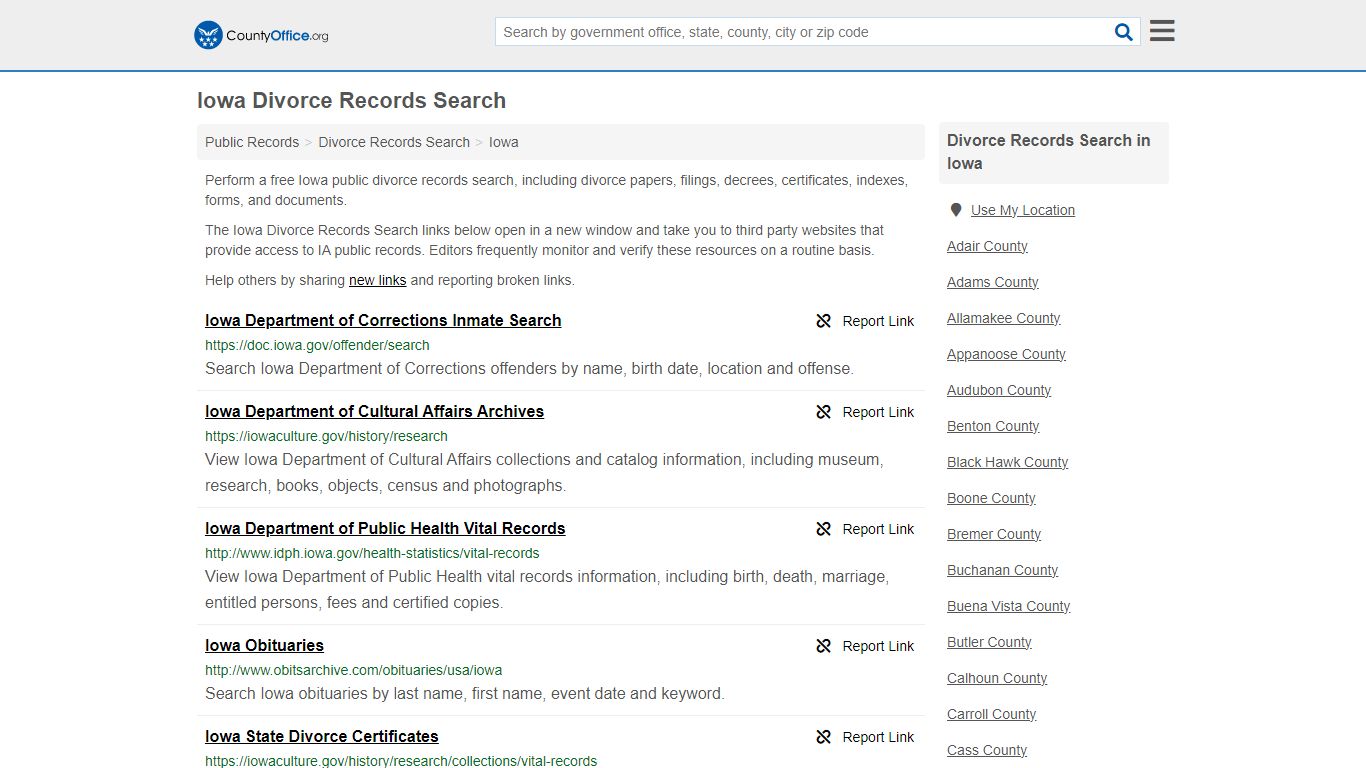Open Divorce Records Search breadcrumb
Screen dimensions: 1366x768
click(x=394, y=142)
